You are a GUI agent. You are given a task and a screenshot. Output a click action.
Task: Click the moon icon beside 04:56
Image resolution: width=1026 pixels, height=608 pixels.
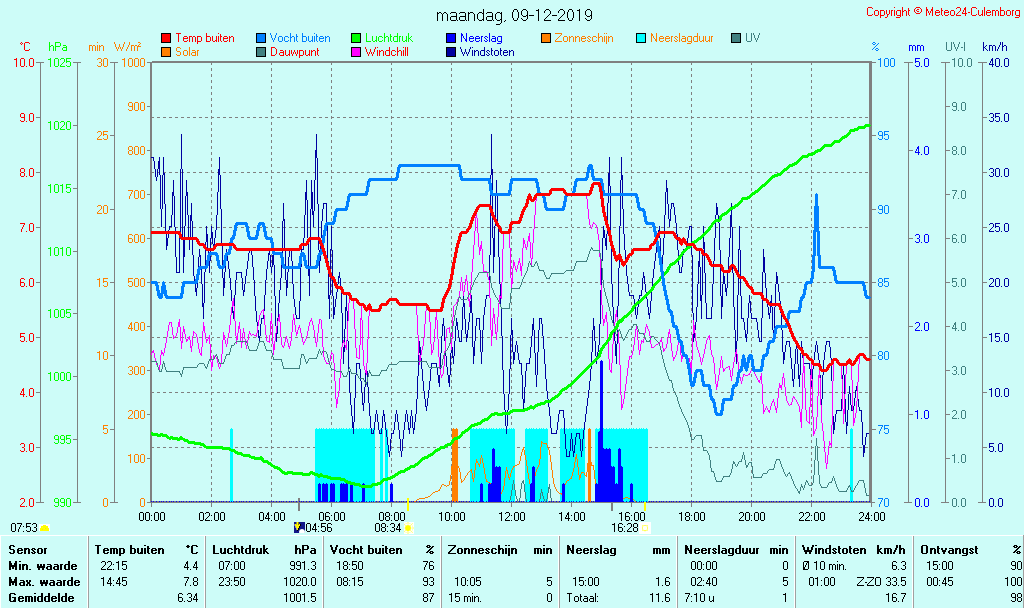click(298, 527)
